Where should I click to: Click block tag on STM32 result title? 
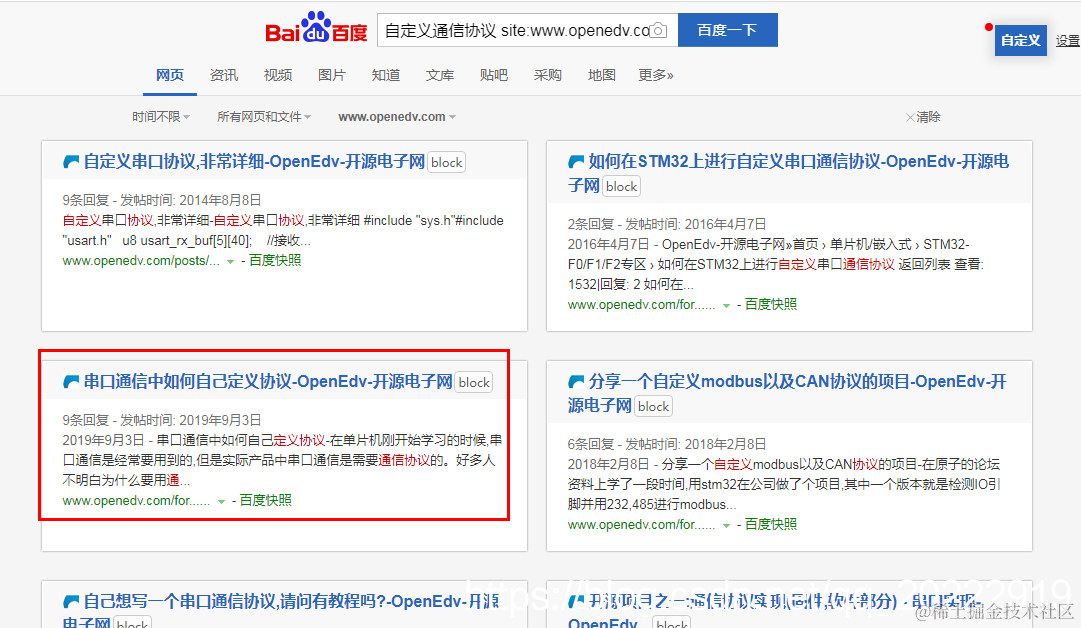(621, 187)
